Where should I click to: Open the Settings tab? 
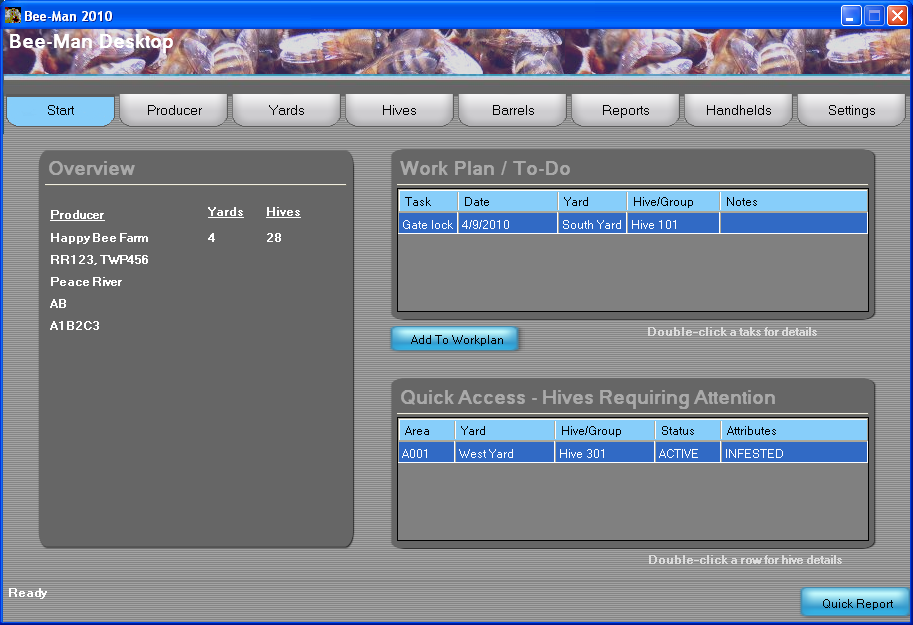pos(852,110)
